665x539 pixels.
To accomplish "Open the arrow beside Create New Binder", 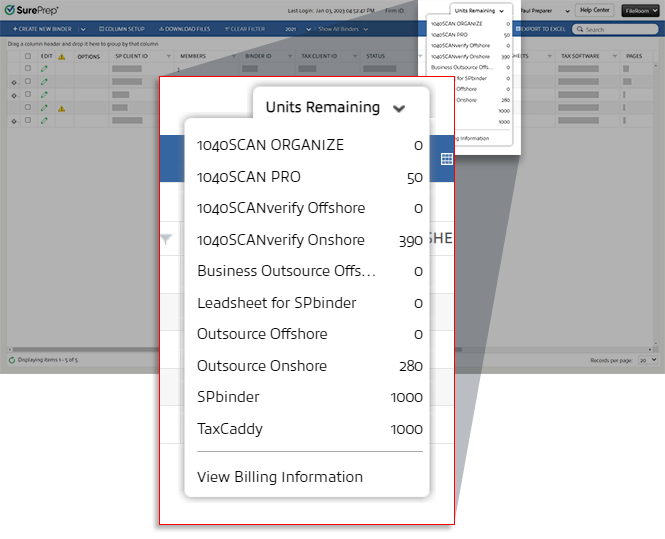I will click(83, 29).
